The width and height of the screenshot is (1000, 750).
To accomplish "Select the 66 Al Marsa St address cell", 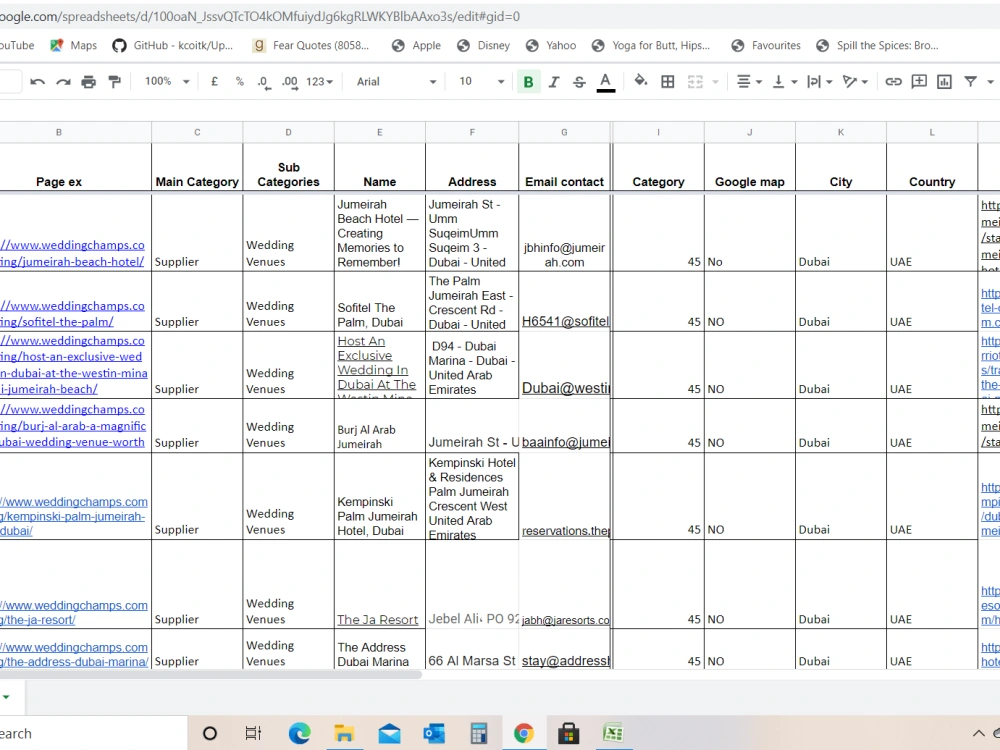I will [x=472, y=649].
